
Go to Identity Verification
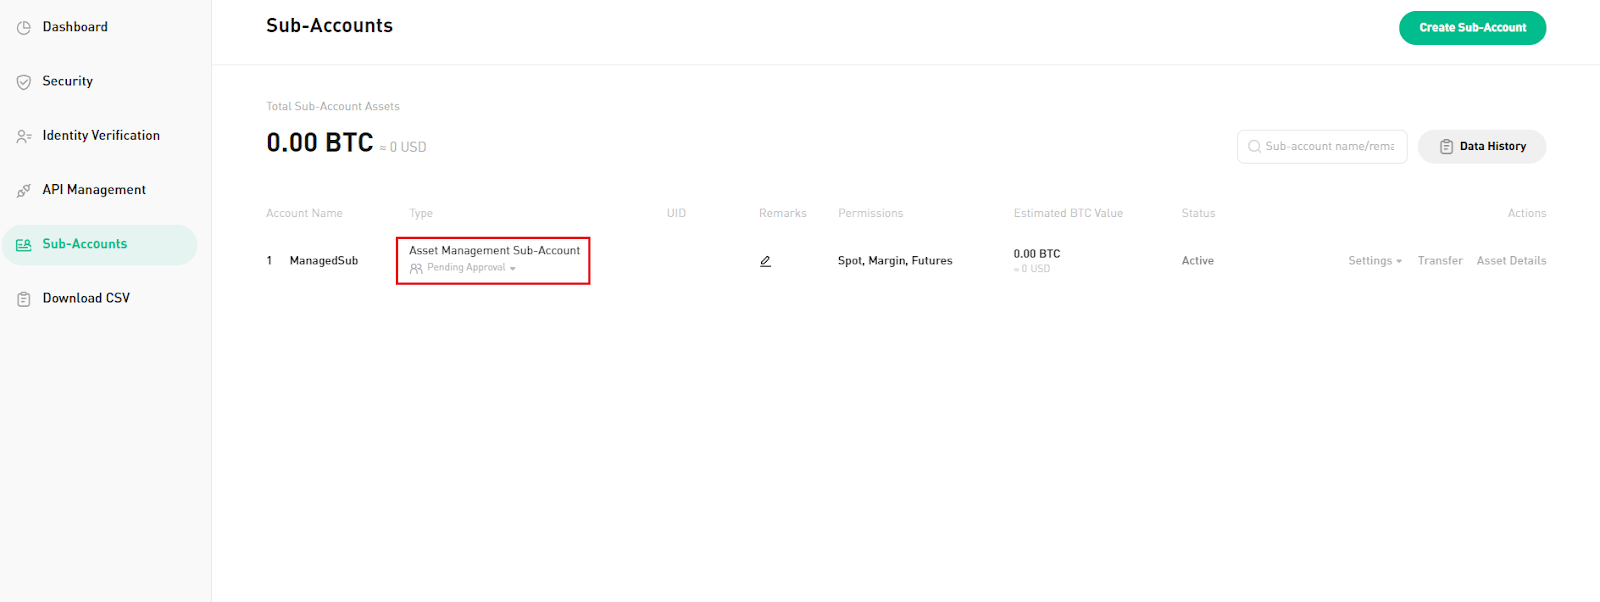(x=101, y=135)
